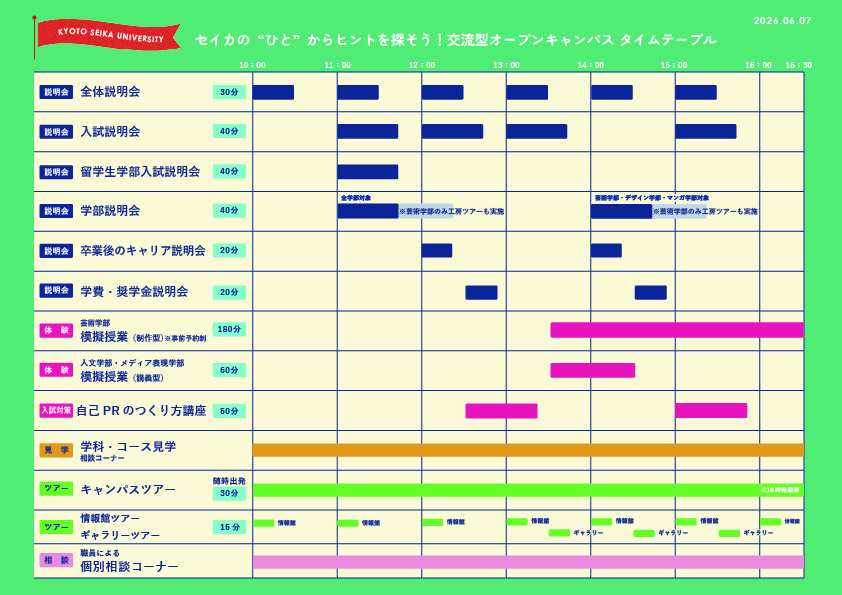Click the 10:00 time marker
The image size is (842, 595).
click(x=253, y=65)
